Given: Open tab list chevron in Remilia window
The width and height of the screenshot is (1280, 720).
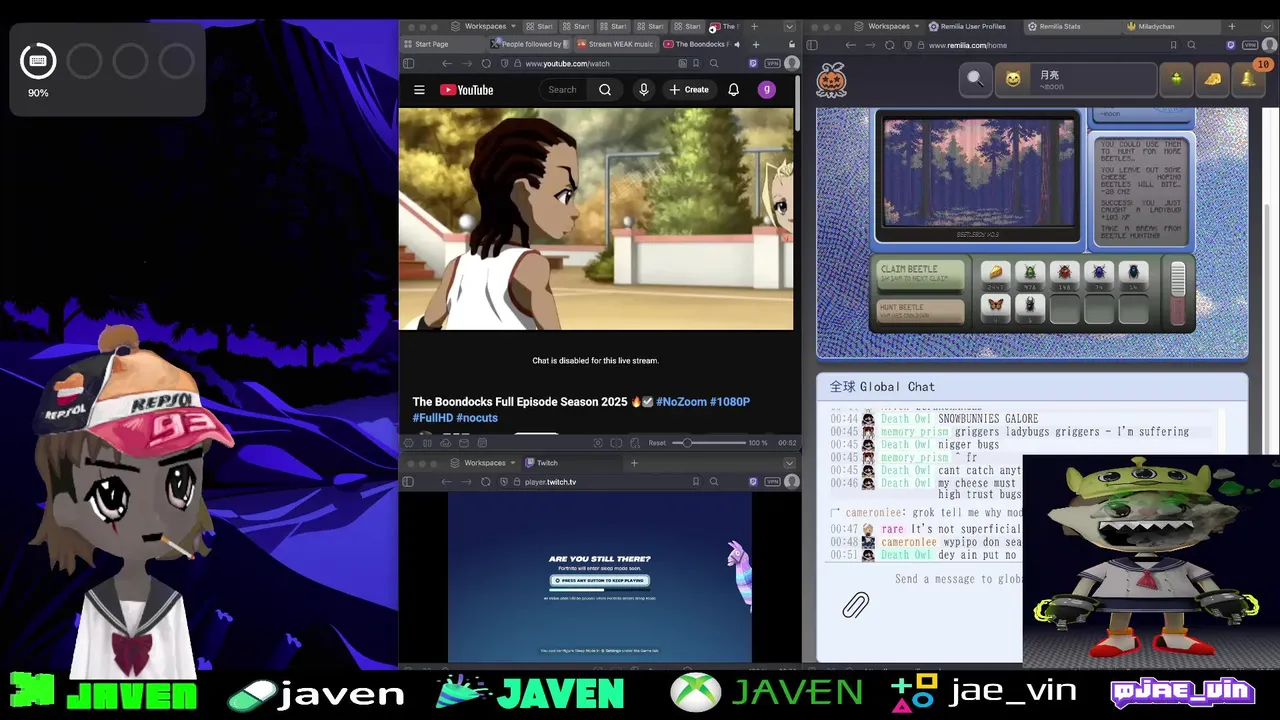Looking at the screenshot, I should pyautogui.click(x=1268, y=26).
